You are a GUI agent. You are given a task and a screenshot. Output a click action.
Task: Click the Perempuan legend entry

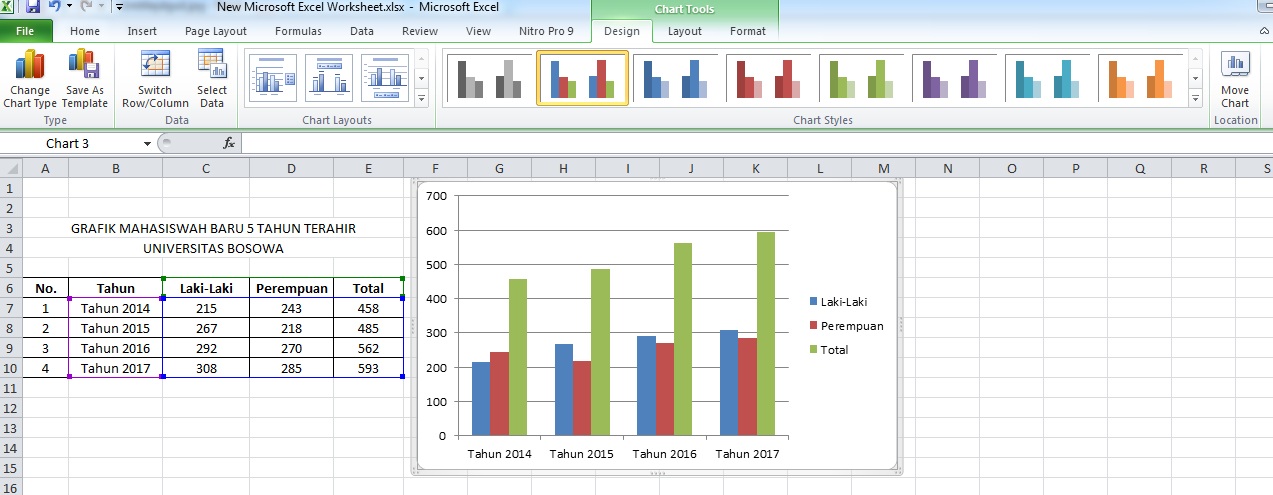(846, 326)
